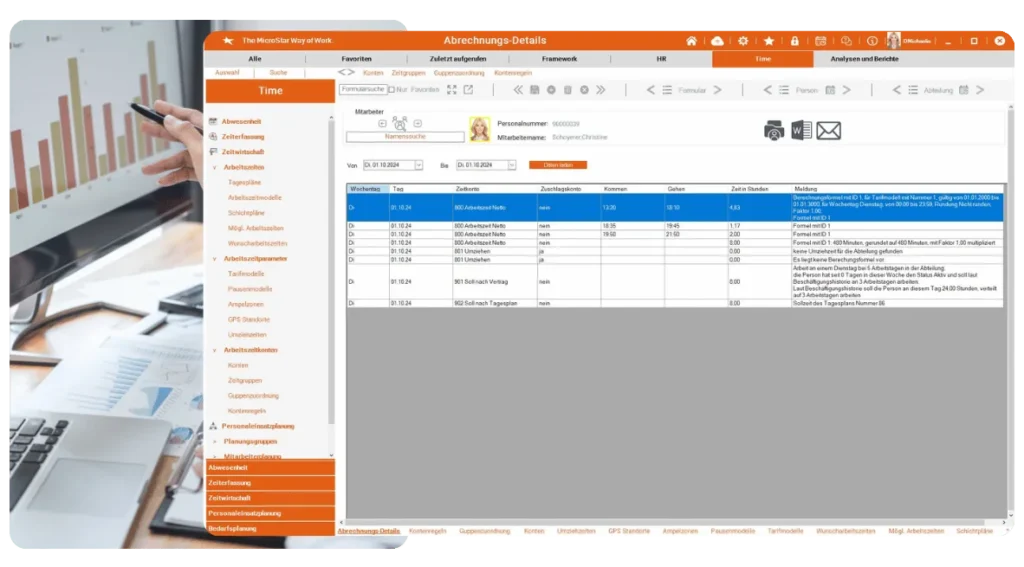
Task: Click the info icon in title bar
Action: click(872, 40)
